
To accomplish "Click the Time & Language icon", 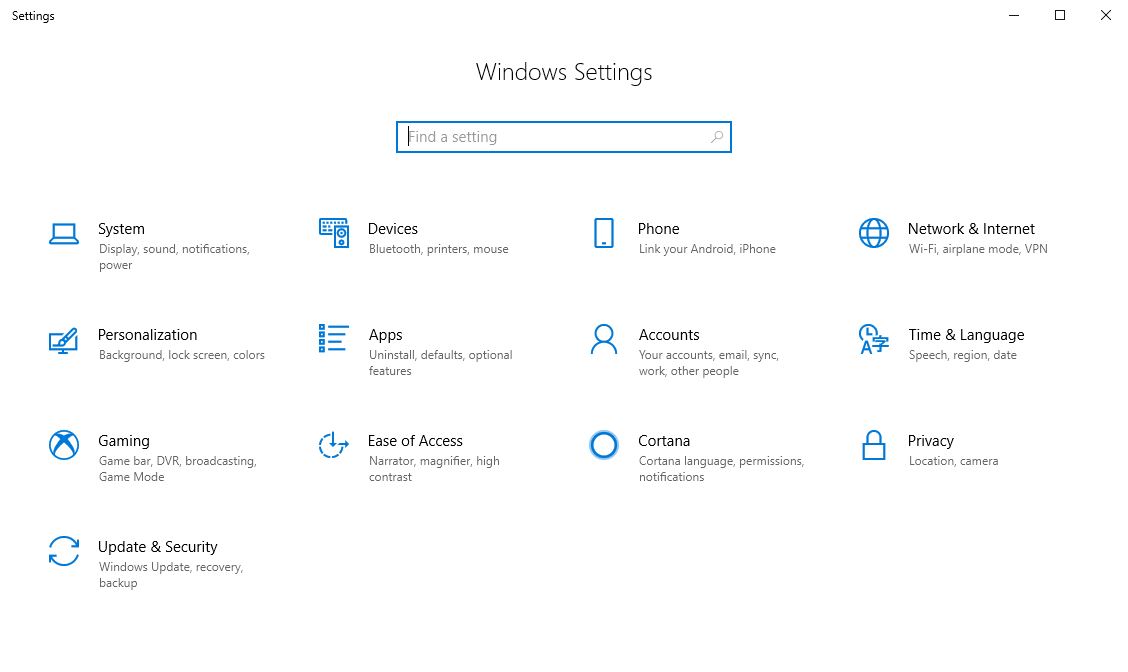I will tap(874, 340).
